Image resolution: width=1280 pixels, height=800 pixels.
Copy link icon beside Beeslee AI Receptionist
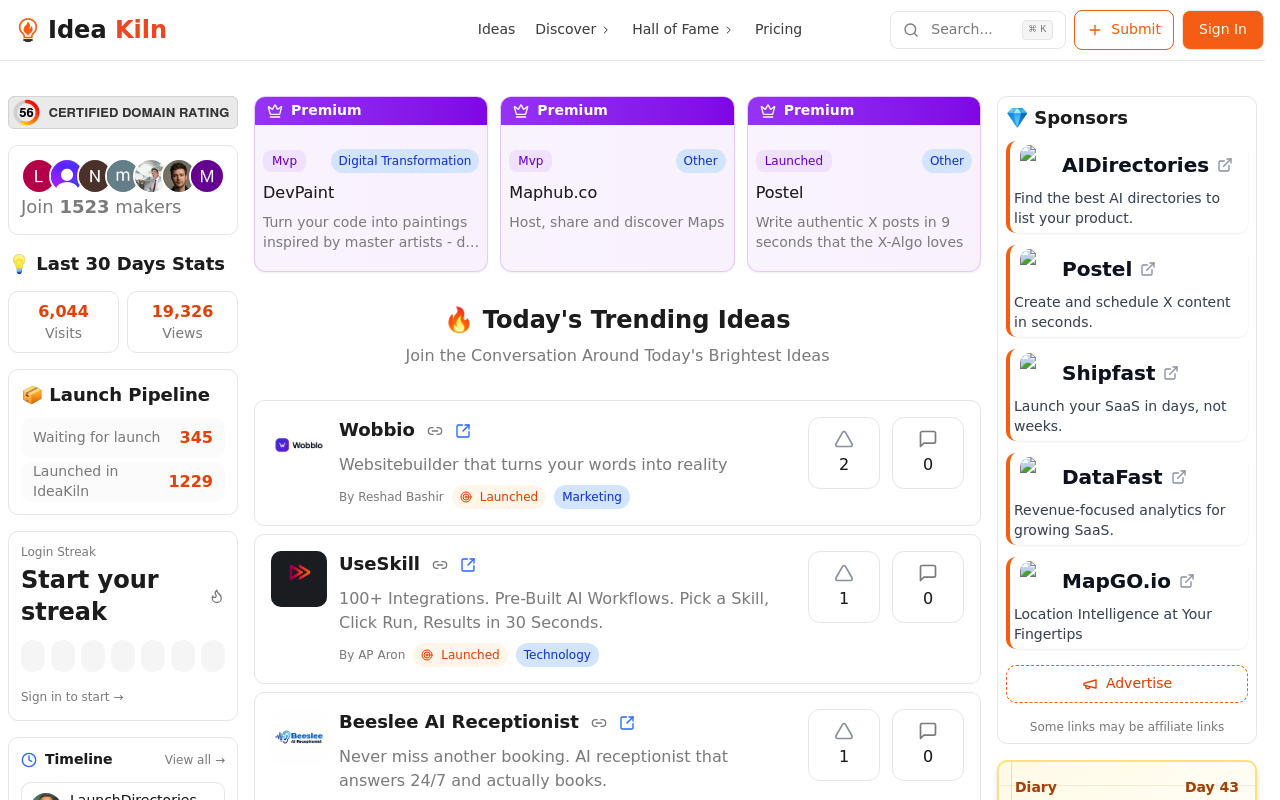(x=599, y=723)
